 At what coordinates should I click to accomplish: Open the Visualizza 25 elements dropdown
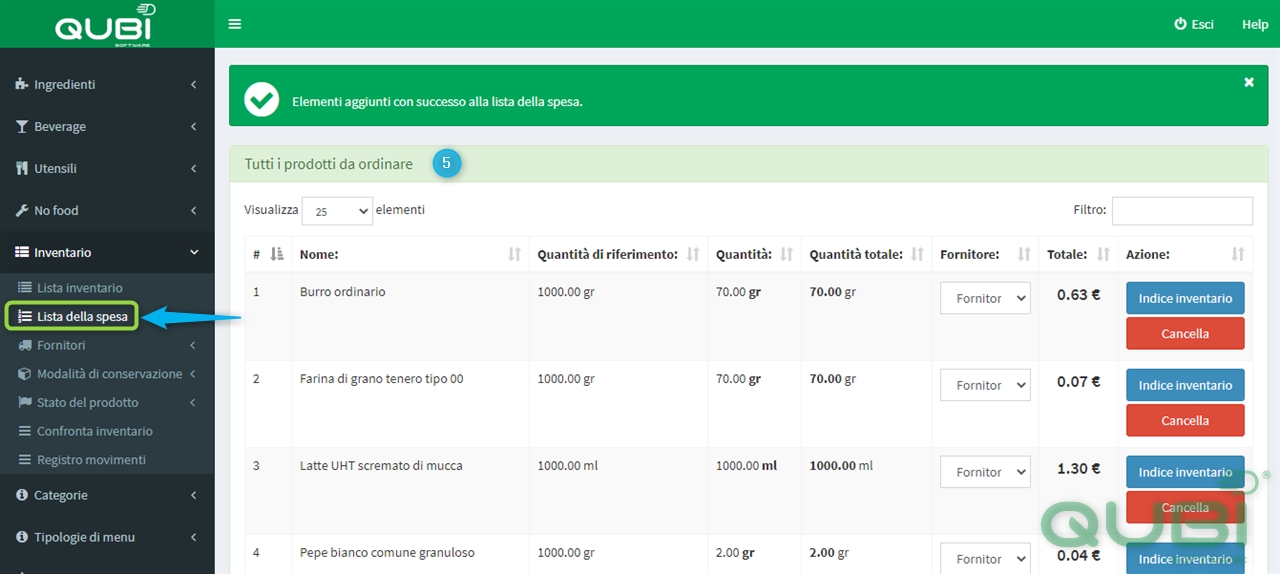click(337, 211)
